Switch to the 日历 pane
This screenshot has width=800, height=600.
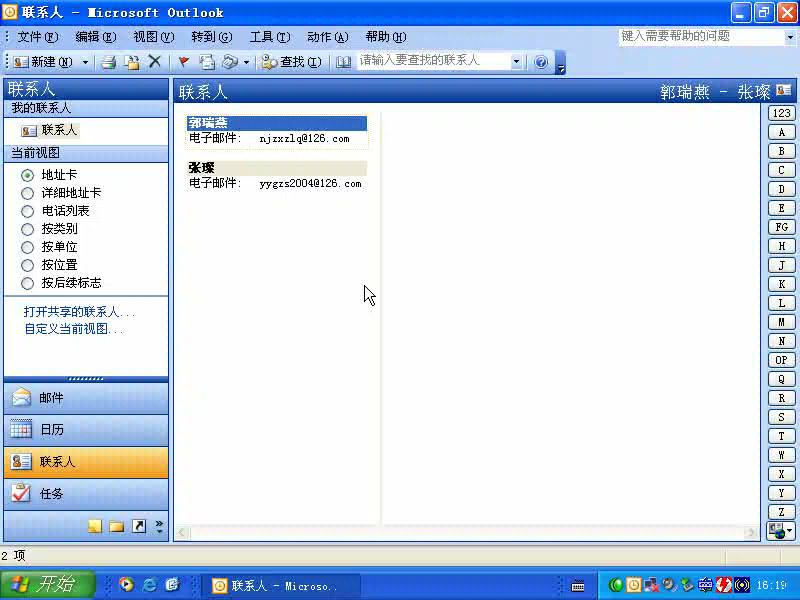tap(86, 430)
